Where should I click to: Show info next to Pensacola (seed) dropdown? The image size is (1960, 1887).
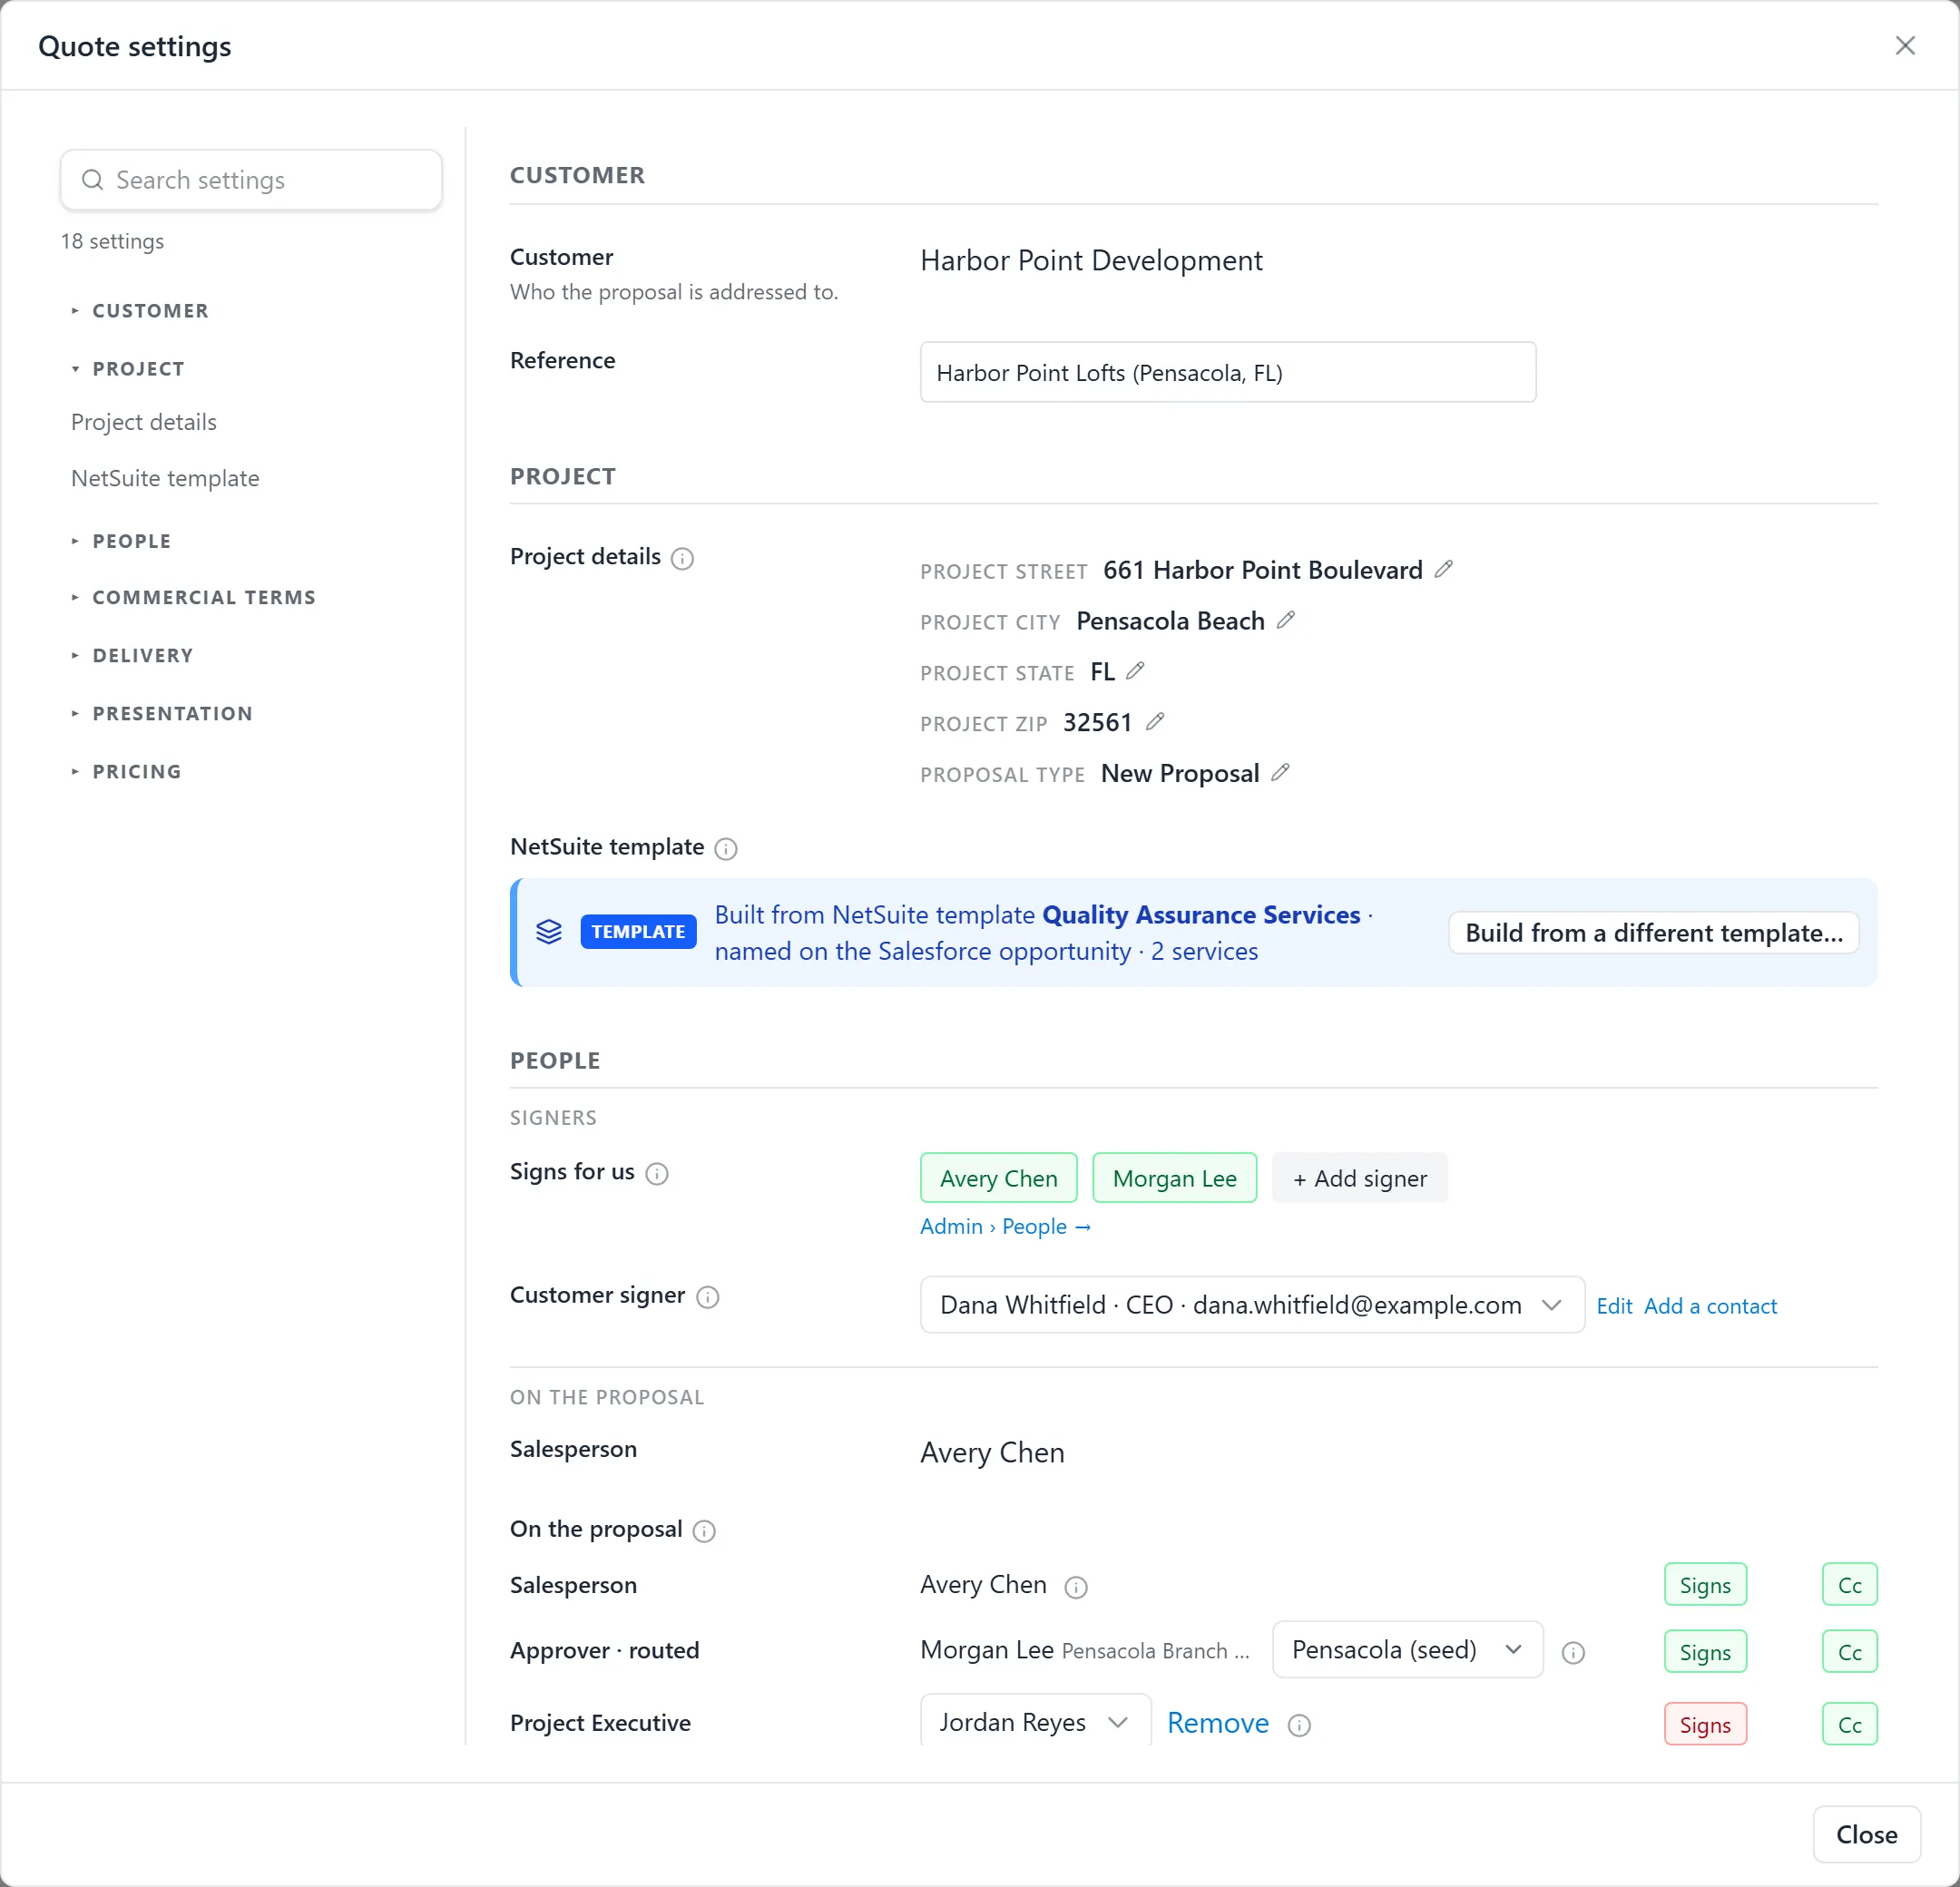point(1573,1652)
